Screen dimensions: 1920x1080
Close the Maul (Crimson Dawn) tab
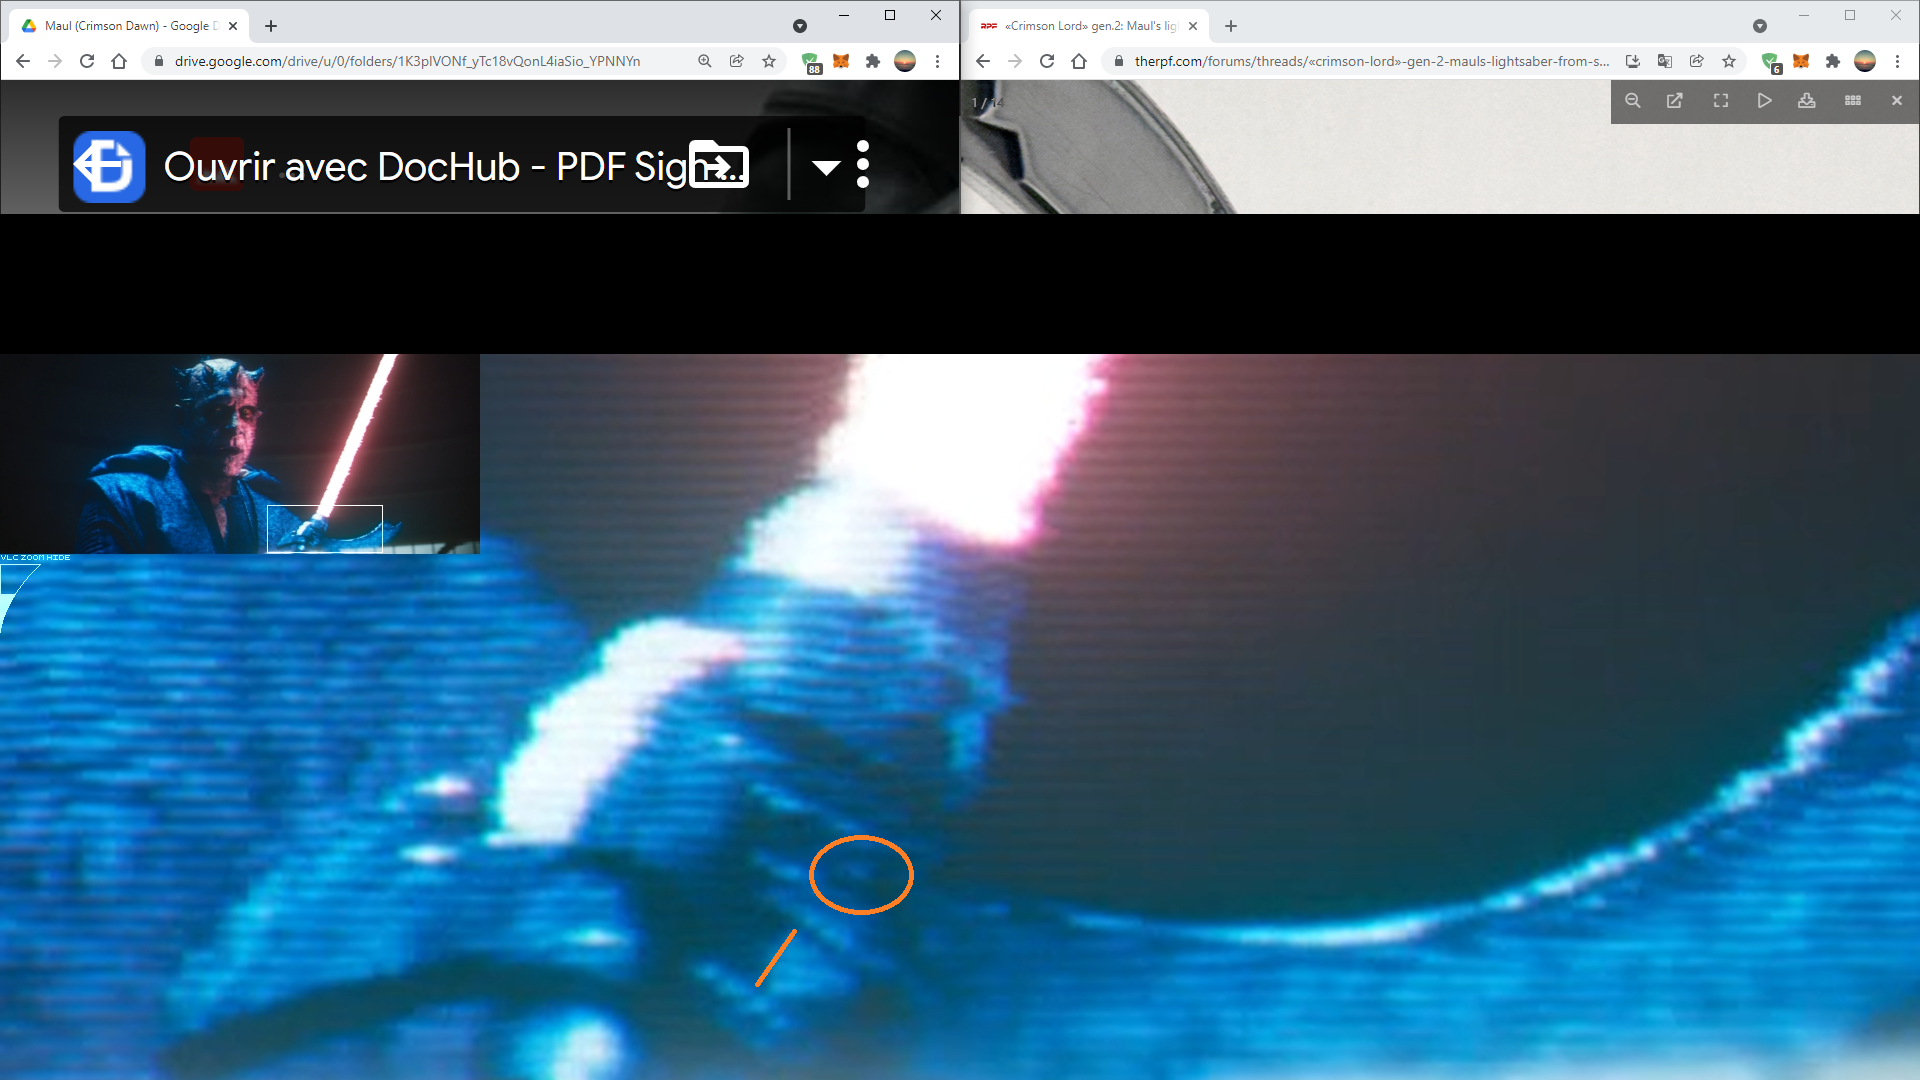coord(233,26)
